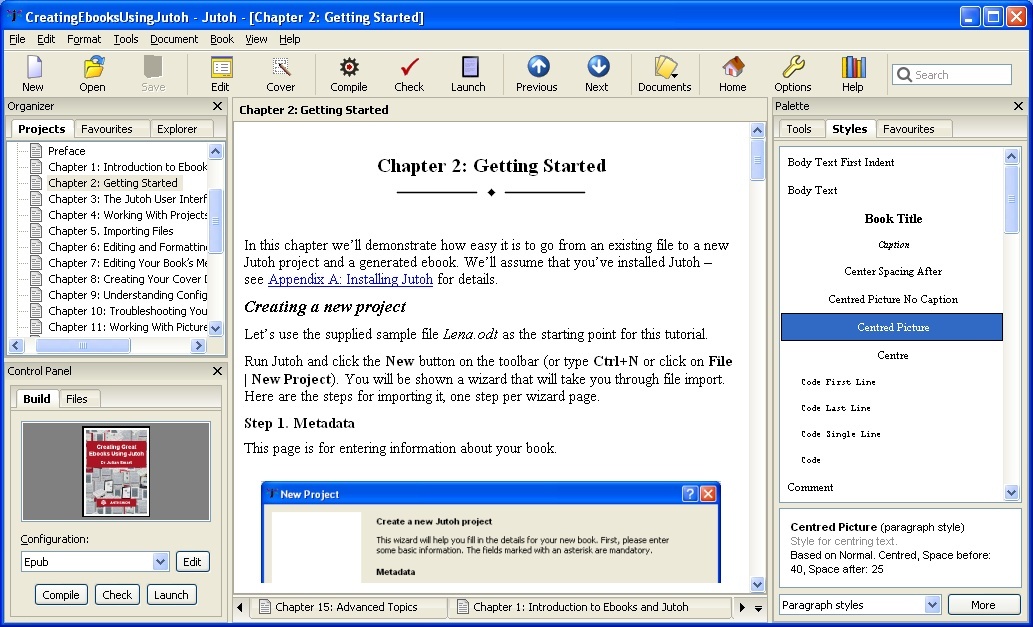Click the Check button in Control Panel
The height and width of the screenshot is (627, 1033).
(117, 595)
